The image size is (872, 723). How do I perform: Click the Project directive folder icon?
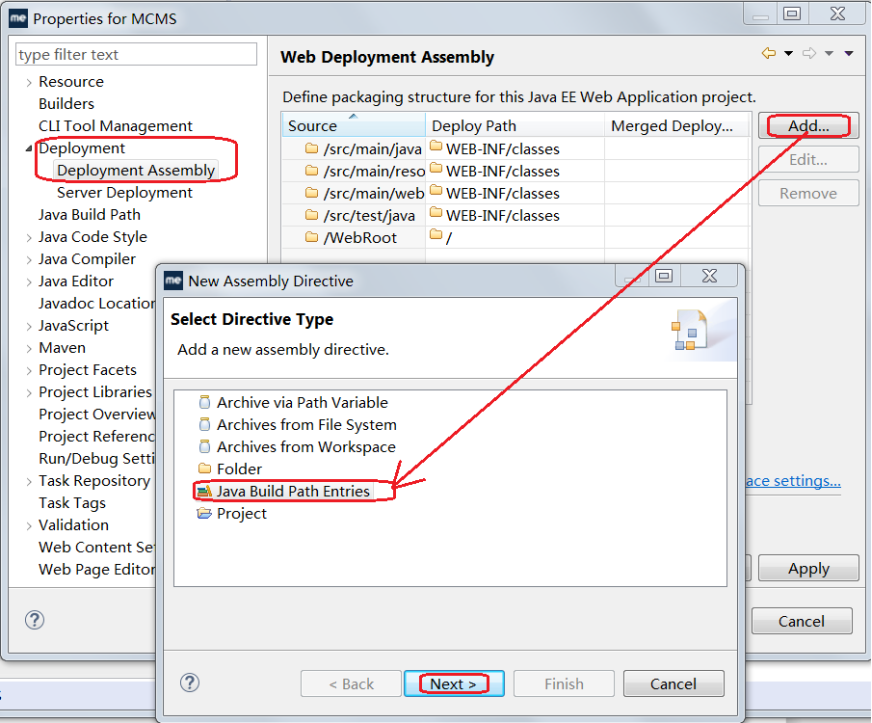[205, 513]
